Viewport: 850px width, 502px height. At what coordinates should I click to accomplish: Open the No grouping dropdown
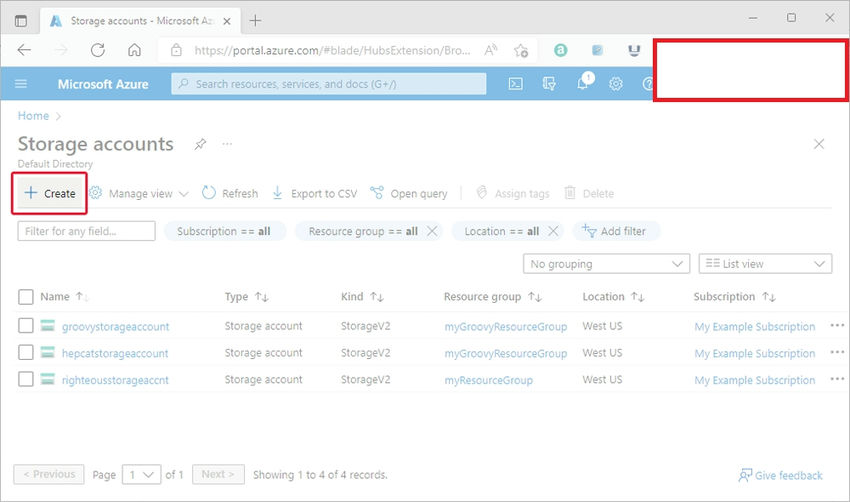pos(606,264)
